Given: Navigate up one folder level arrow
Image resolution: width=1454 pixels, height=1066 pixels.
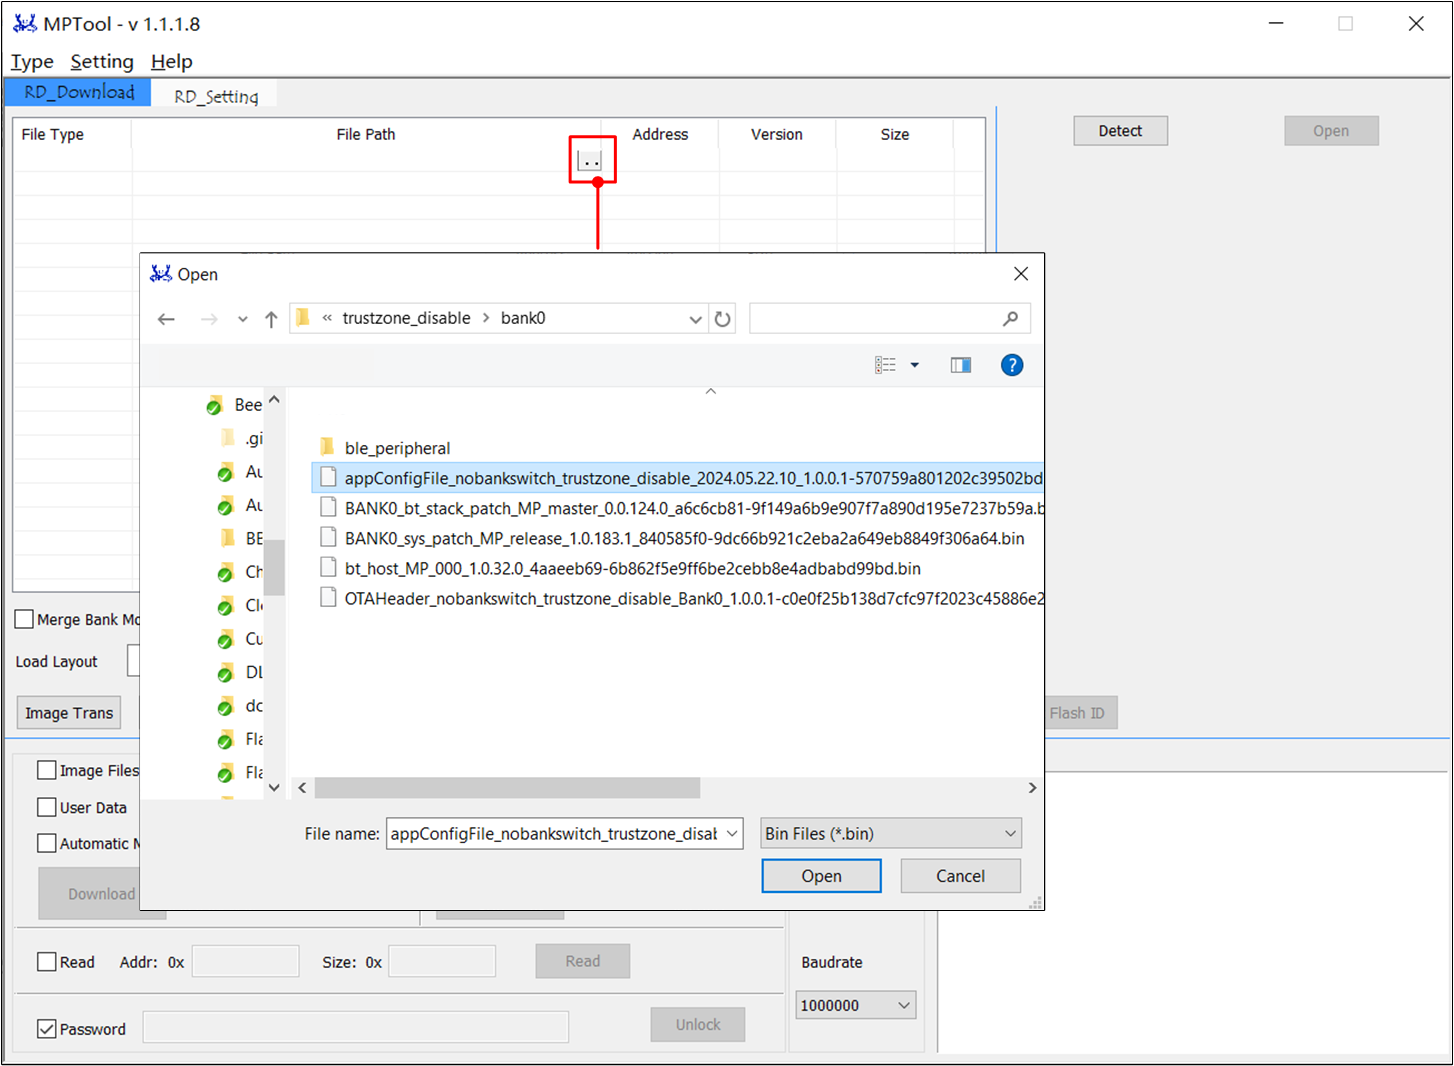Looking at the screenshot, I should coord(271,319).
